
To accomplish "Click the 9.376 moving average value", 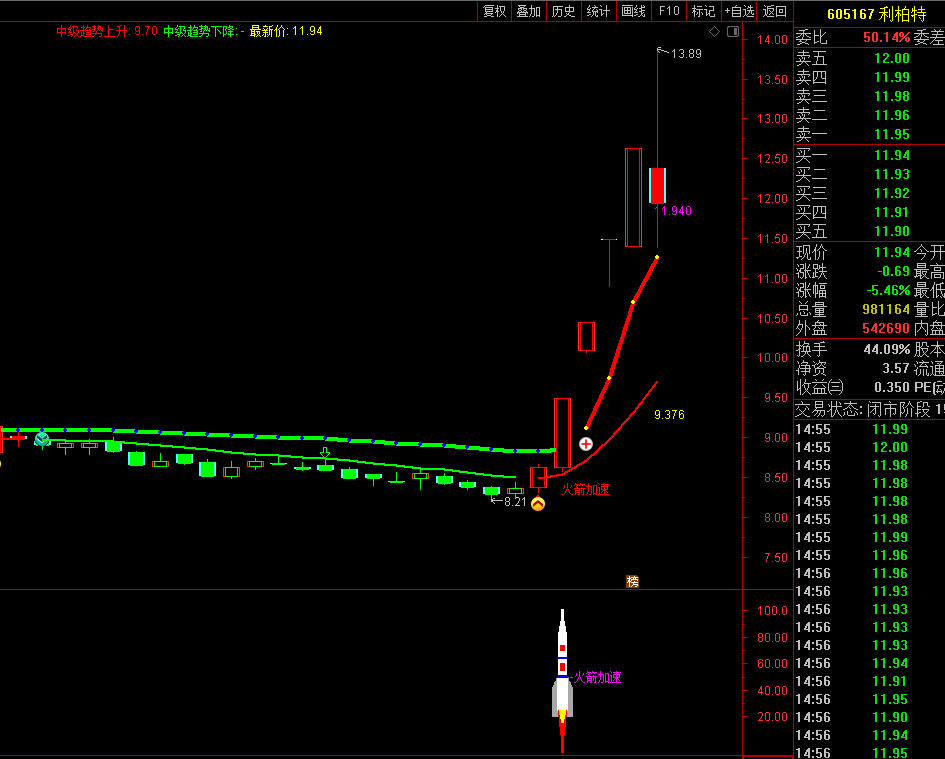I will click(x=669, y=415).
